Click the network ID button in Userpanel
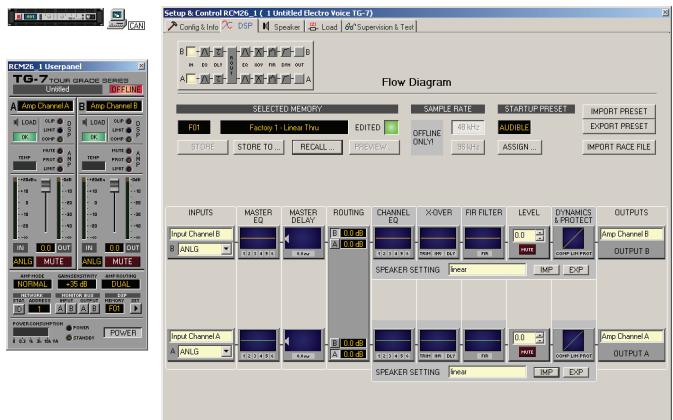This screenshot has width=673, height=420. [x=18, y=308]
